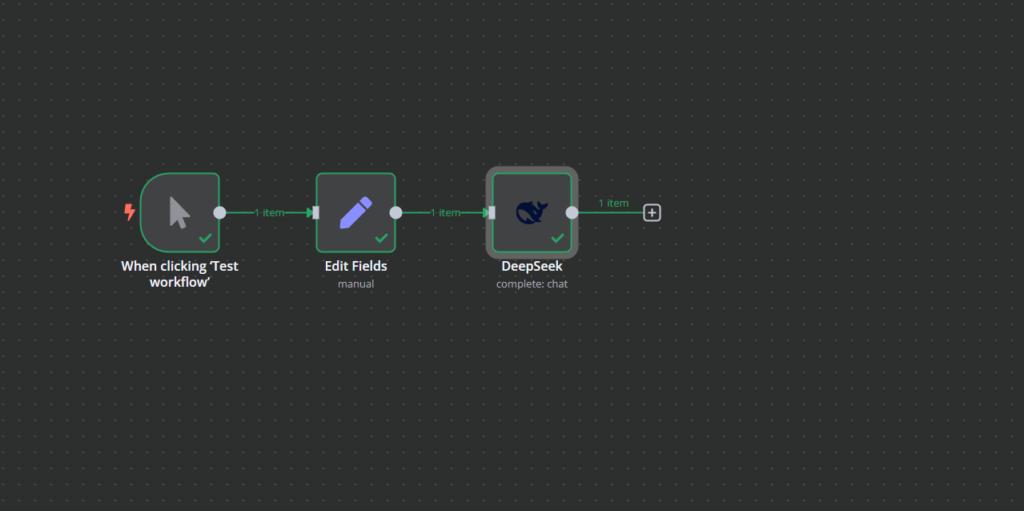This screenshot has width=1024, height=511.
Task: Click the Edit Fields input connector
Action: (316, 212)
